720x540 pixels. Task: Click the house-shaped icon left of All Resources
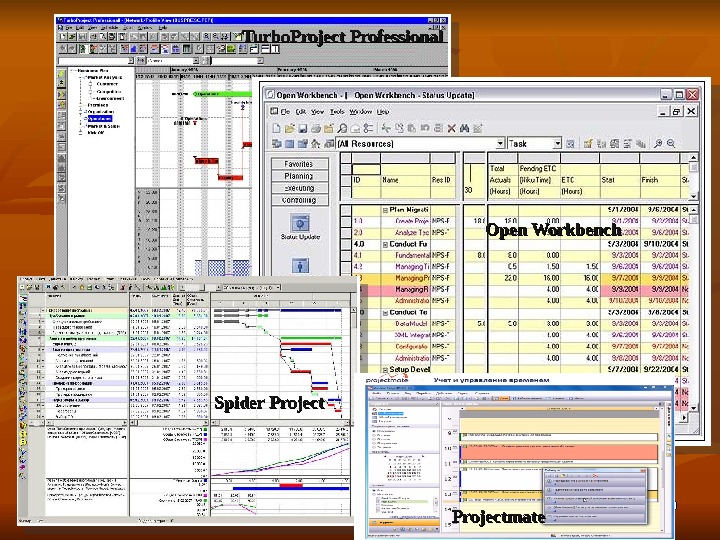pyautogui.click(x=315, y=144)
